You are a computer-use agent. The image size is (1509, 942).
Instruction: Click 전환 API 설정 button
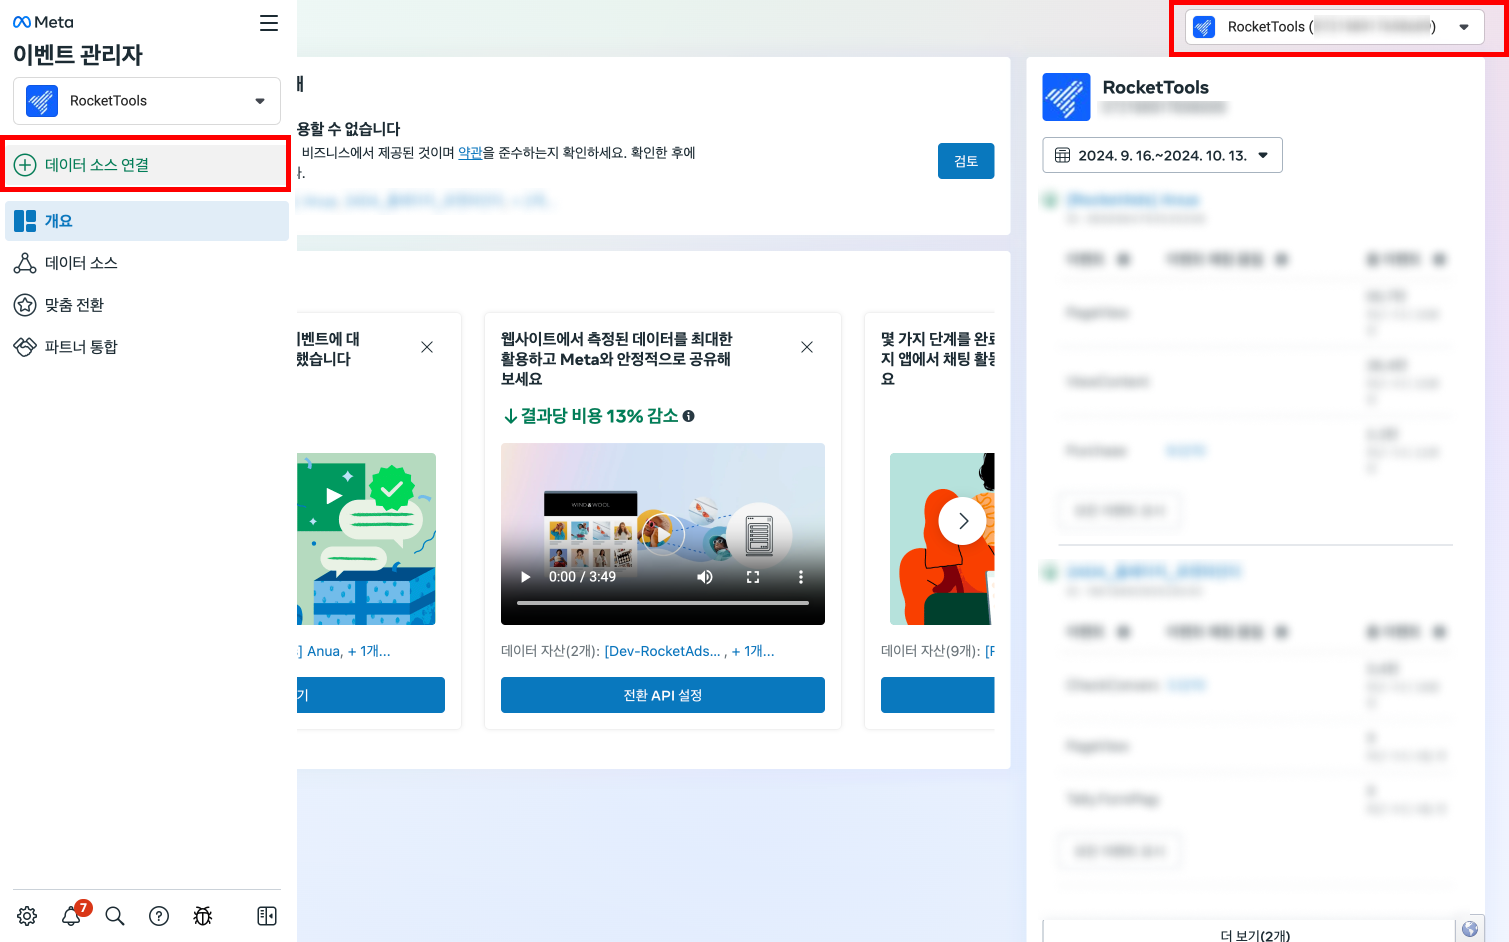pos(663,695)
